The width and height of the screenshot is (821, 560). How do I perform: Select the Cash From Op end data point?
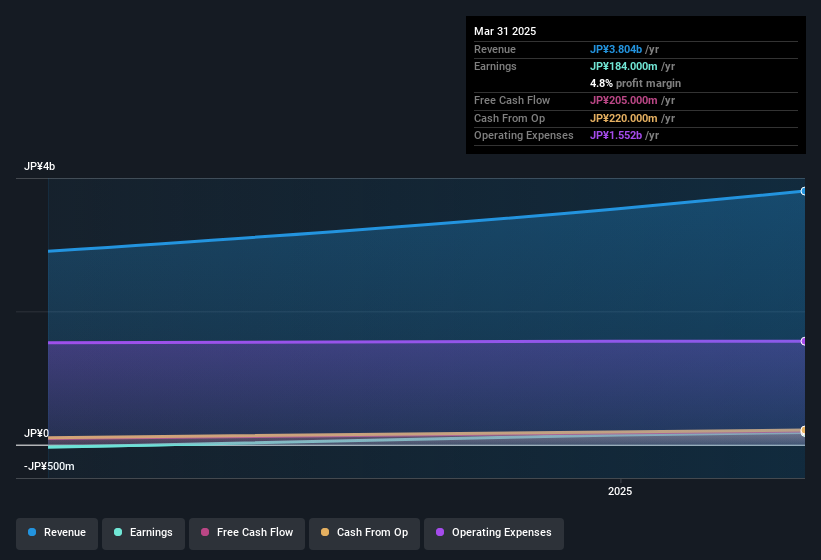804,430
